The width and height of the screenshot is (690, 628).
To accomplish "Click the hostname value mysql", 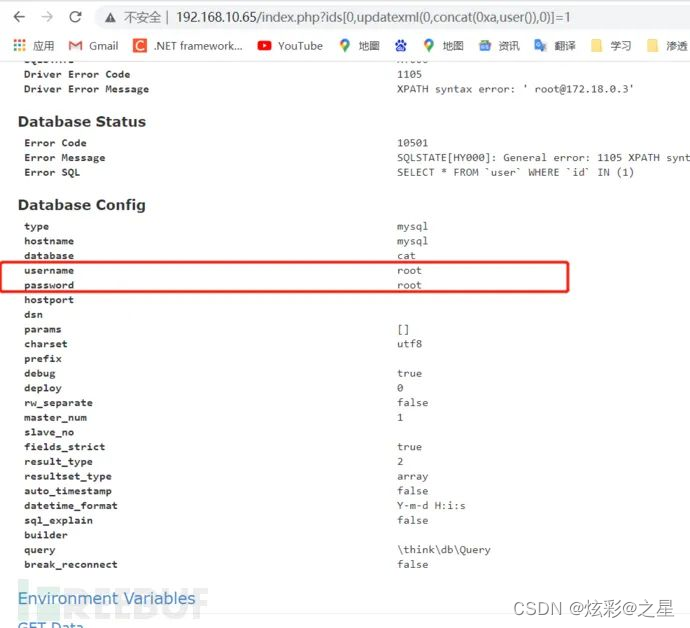I will [x=412, y=241].
